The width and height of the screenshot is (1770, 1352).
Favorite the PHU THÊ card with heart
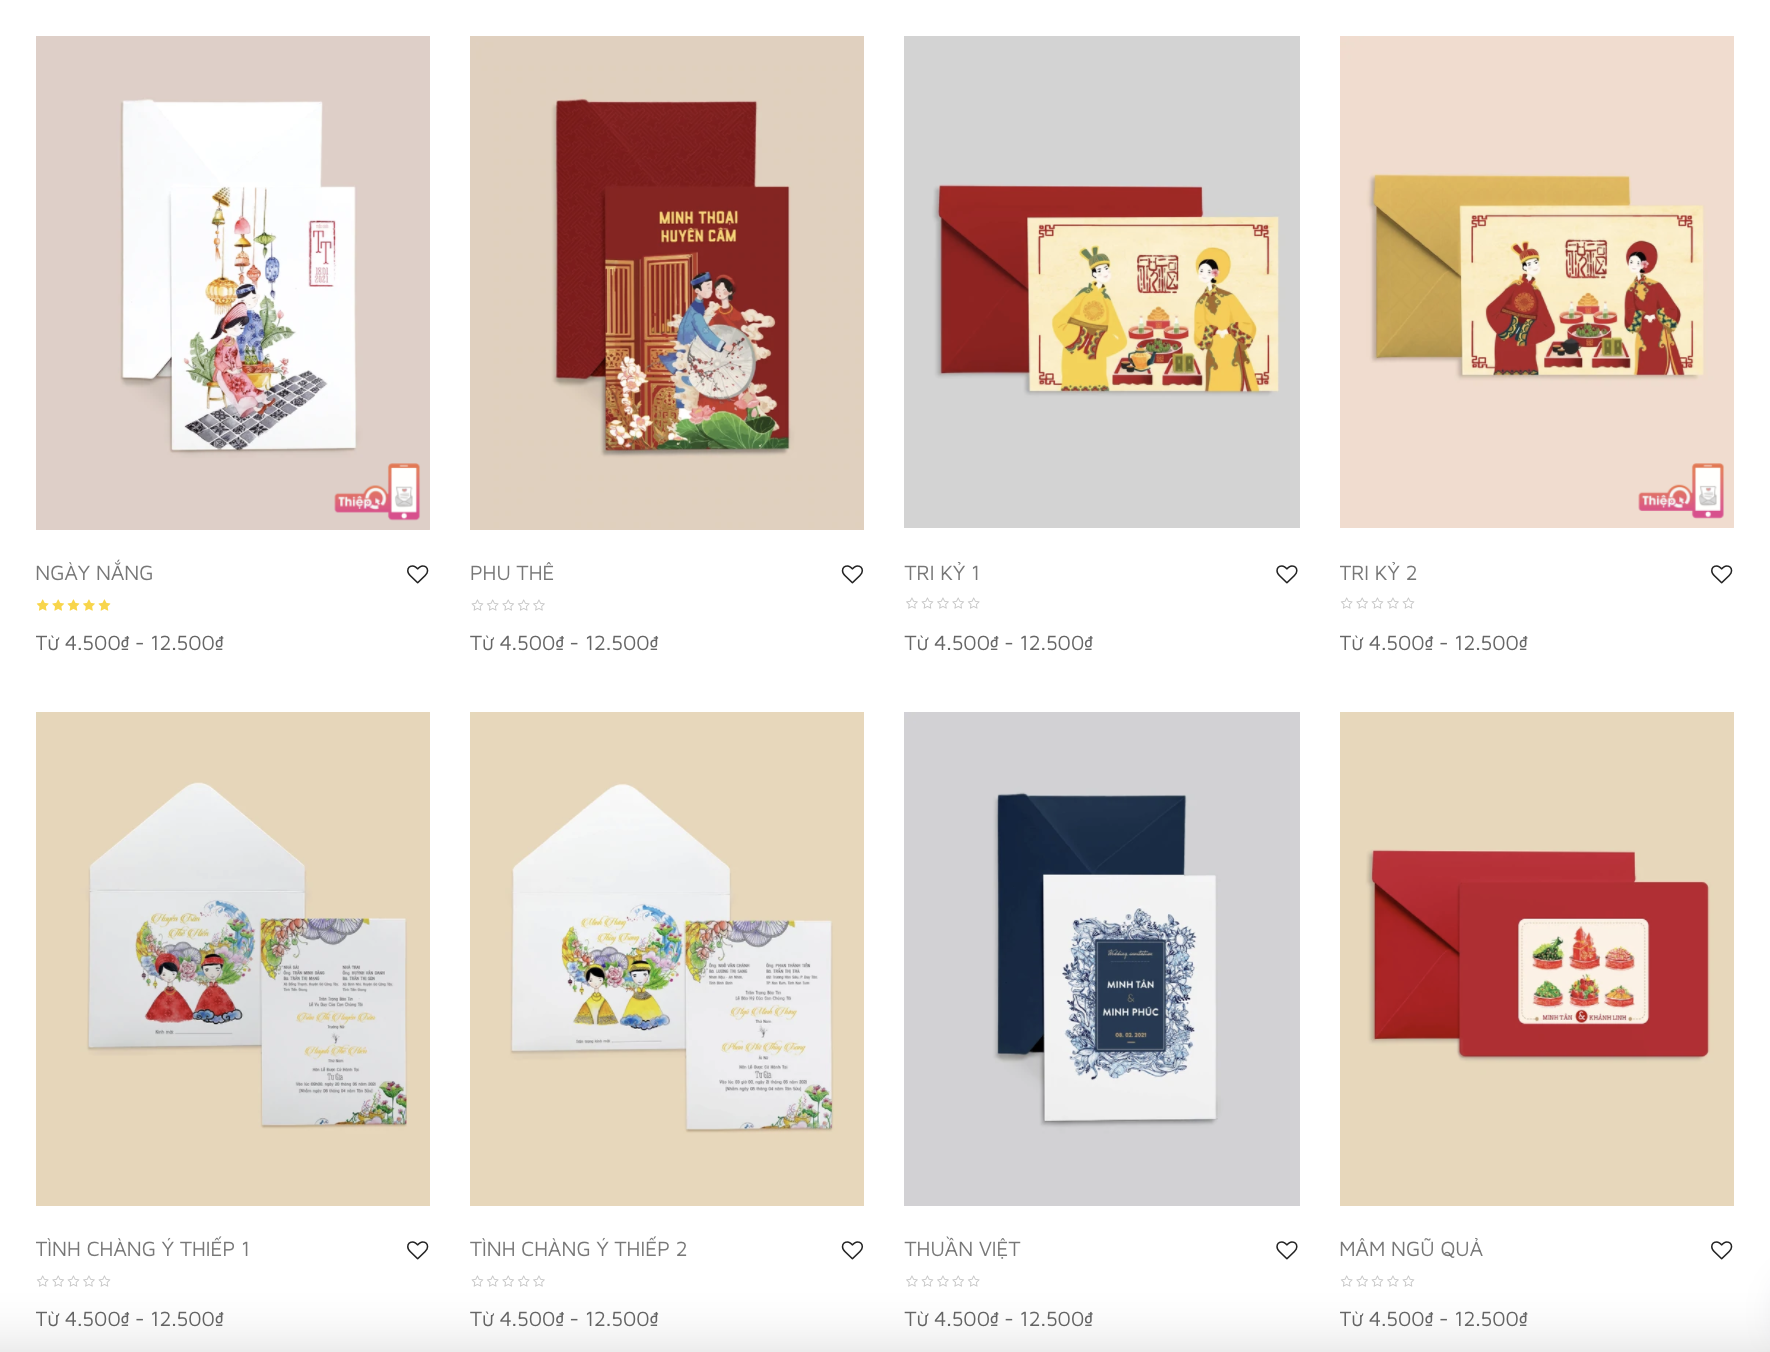[x=852, y=574]
